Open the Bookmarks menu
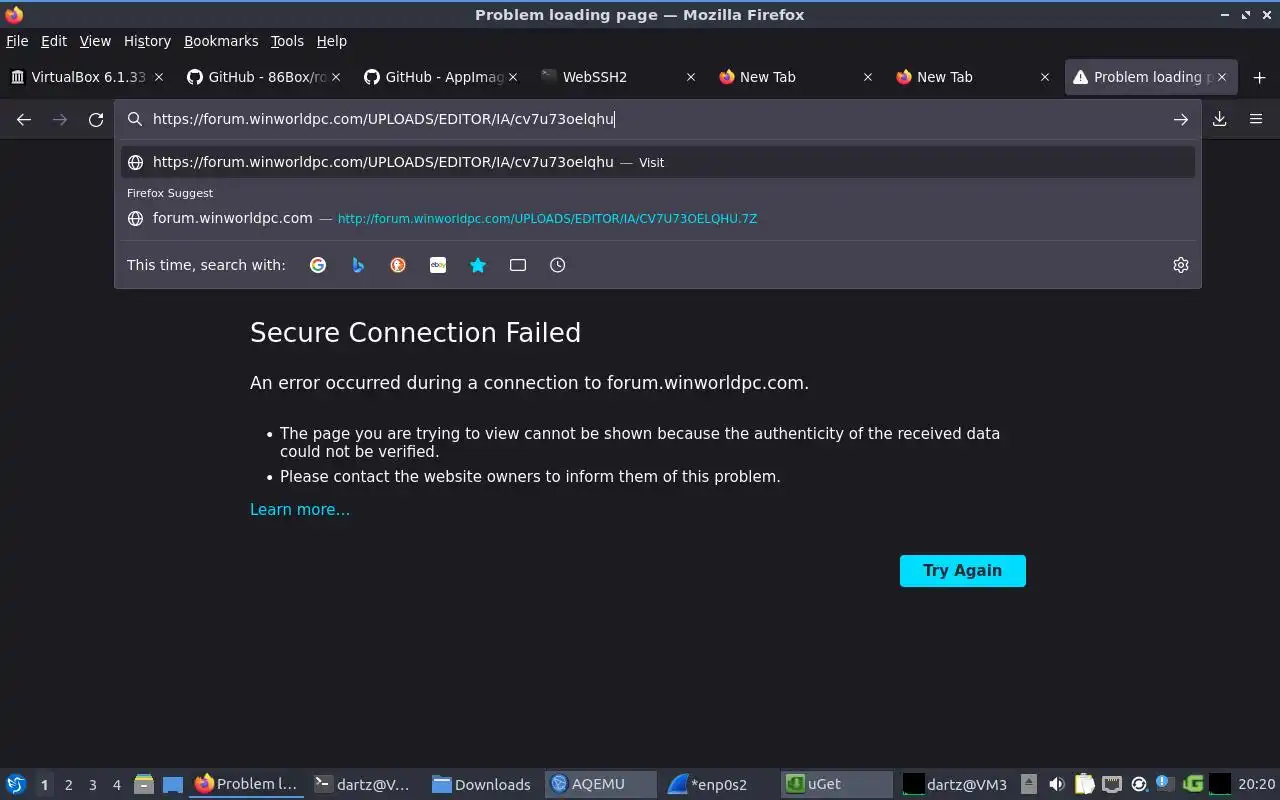This screenshot has height=800, width=1280. pos(221,41)
